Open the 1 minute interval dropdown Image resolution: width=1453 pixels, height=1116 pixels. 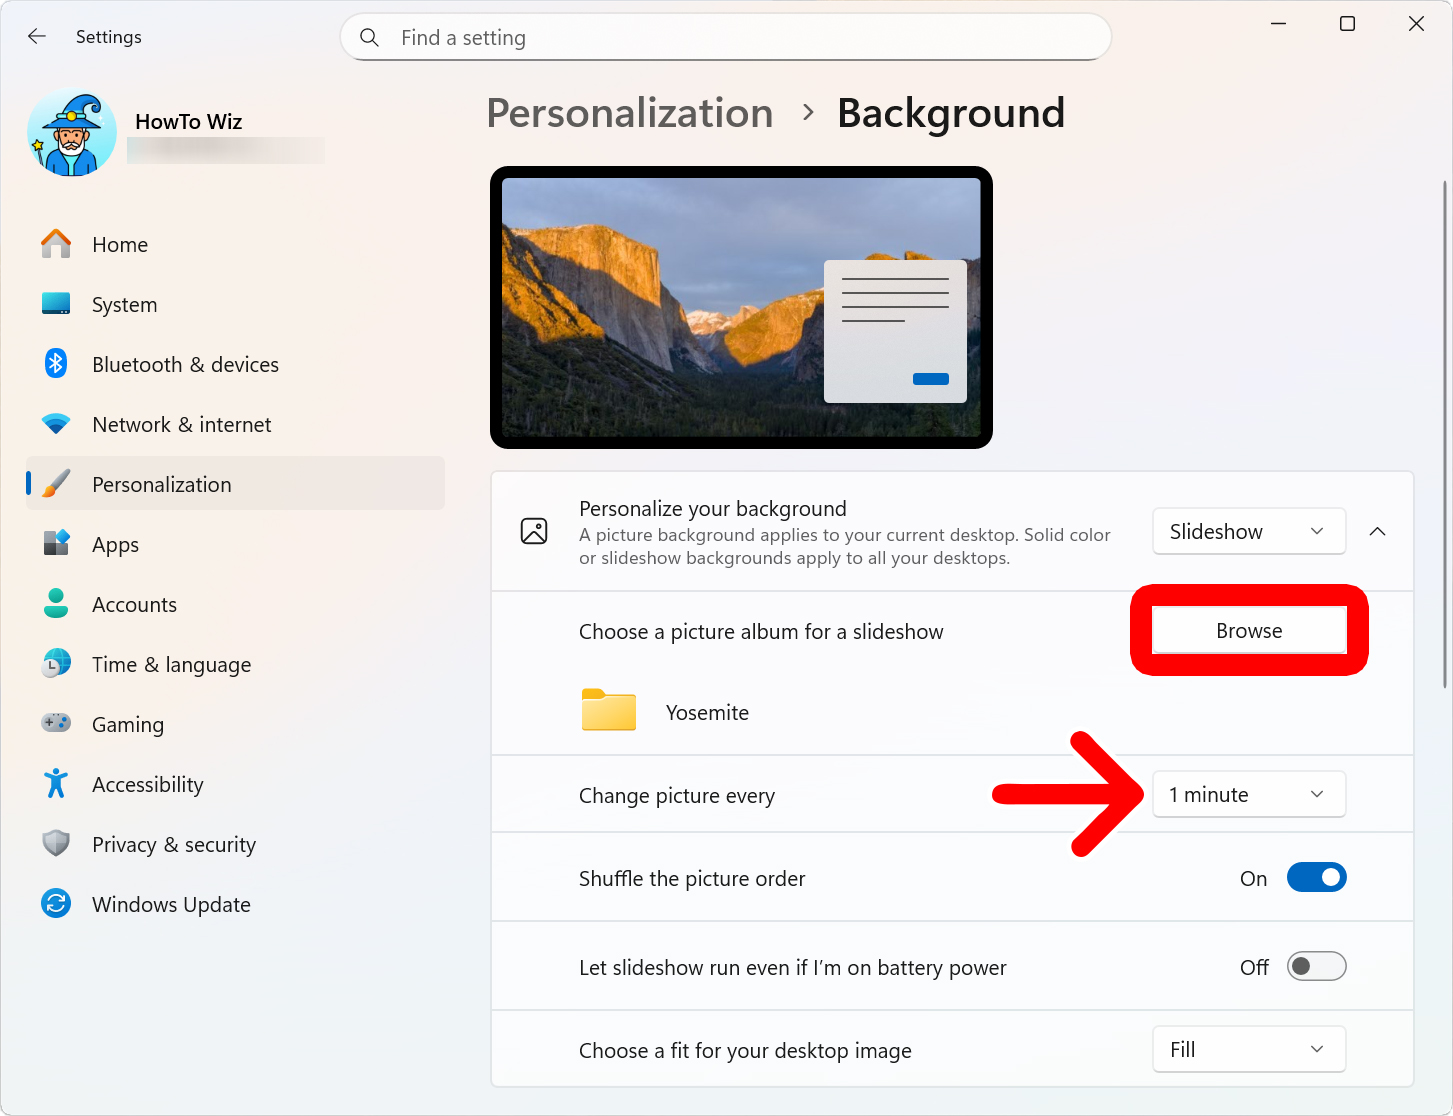[x=1248, y=795]
